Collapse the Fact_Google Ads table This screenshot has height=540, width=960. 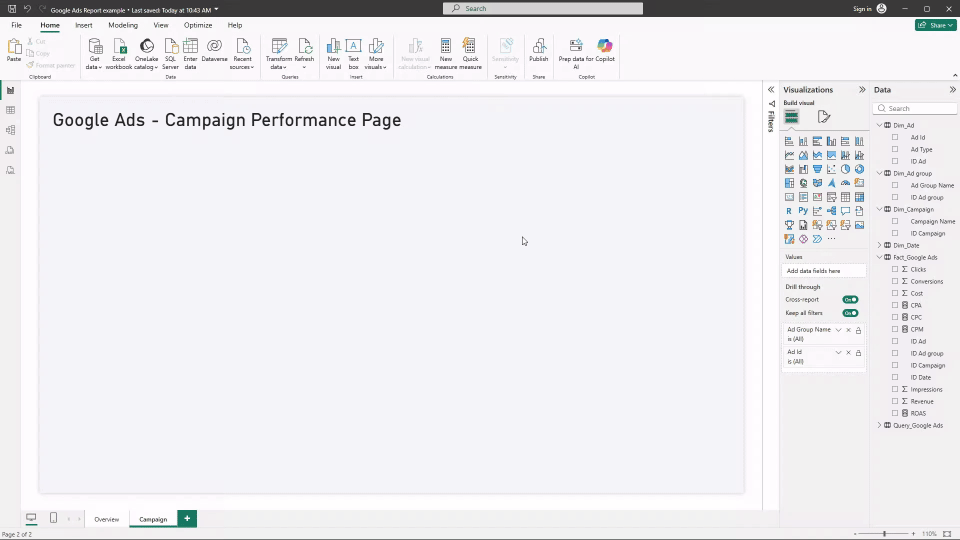tap(880, 257)
